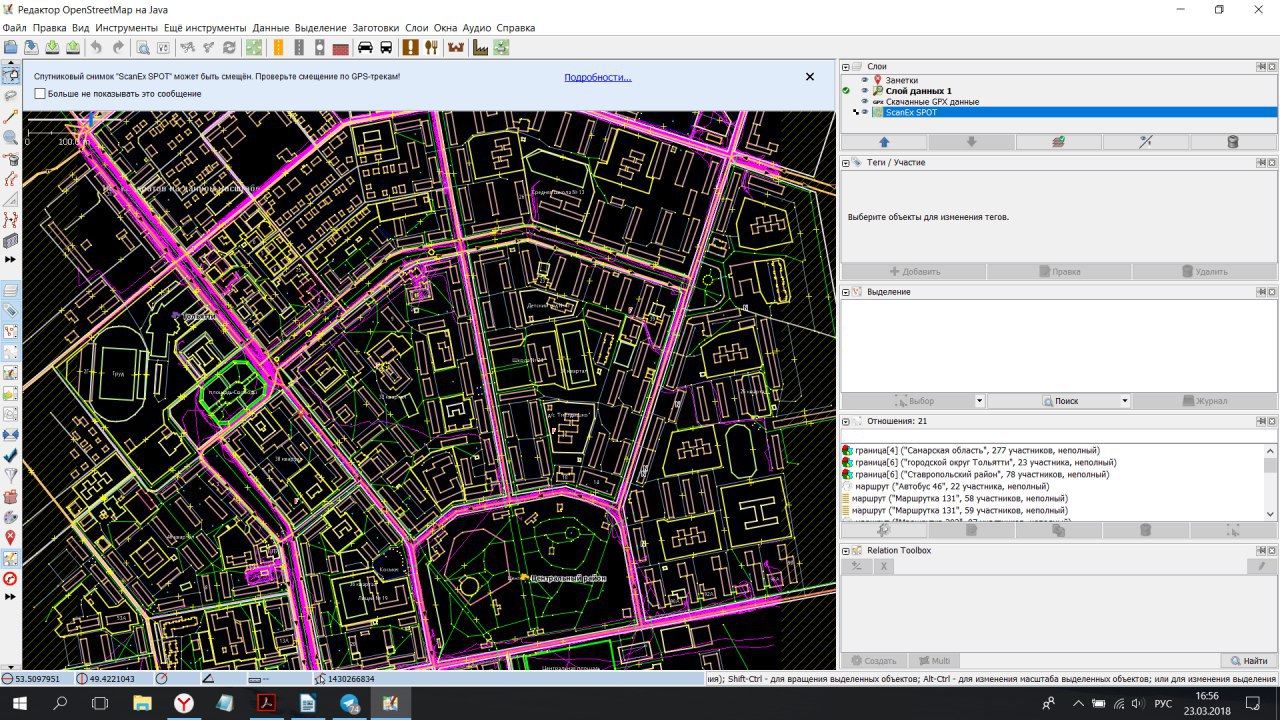
Task: Click the relations filter text field
Action: pyautogui.click(x=1058, y=436)
